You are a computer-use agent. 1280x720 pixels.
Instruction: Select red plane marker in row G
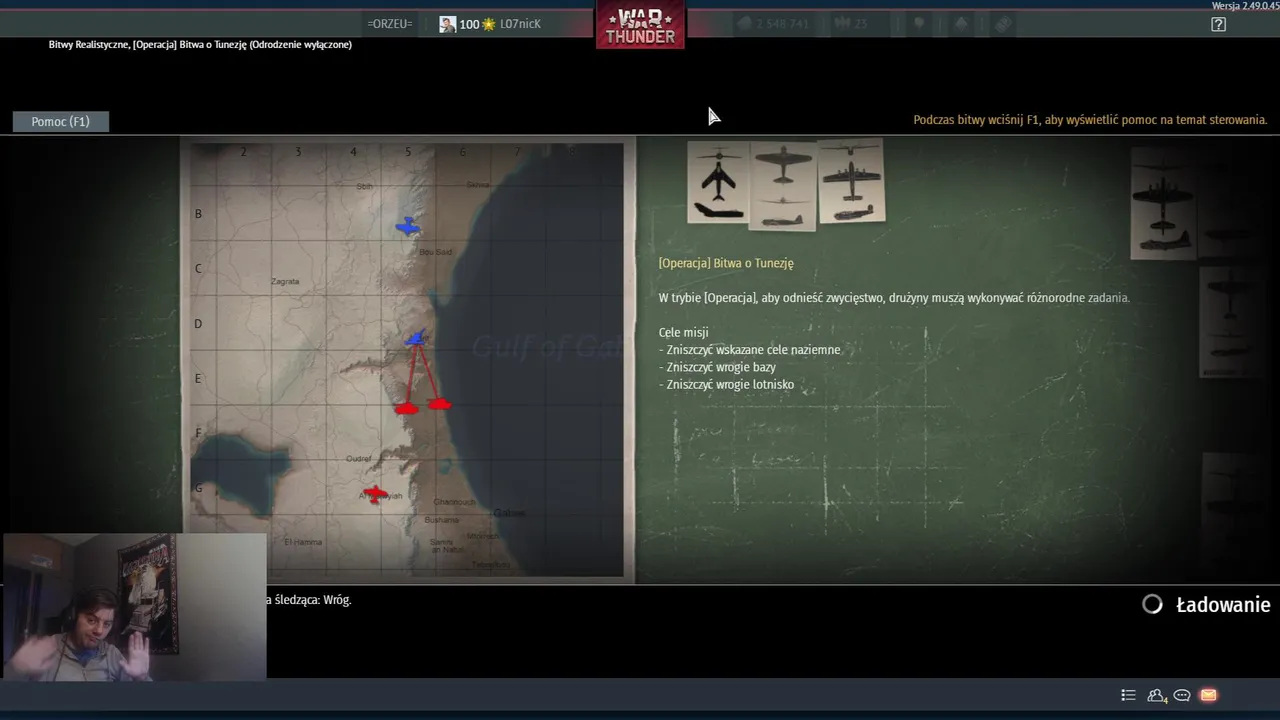click(x=374, y=493)
